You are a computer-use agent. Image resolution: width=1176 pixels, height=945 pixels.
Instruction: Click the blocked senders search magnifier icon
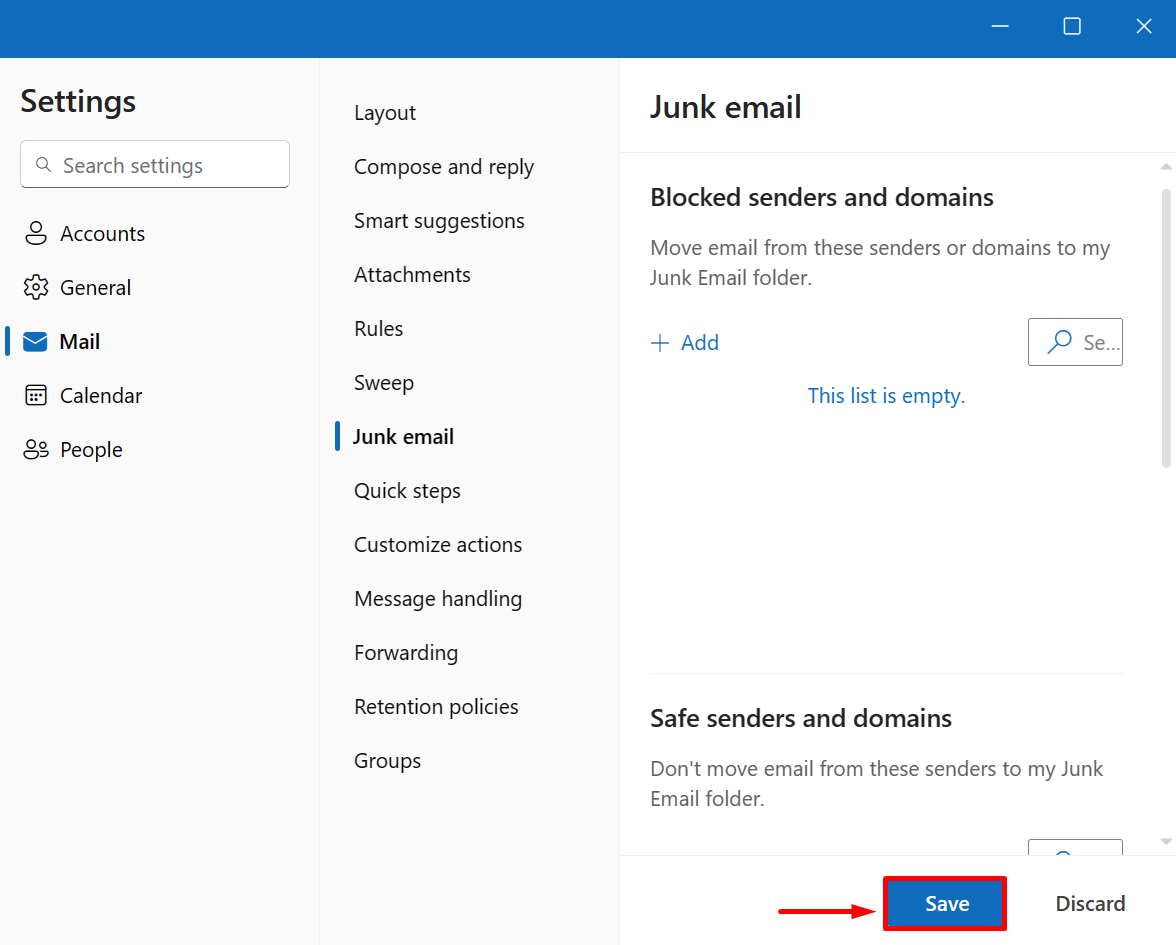[x=1059, y=342]
